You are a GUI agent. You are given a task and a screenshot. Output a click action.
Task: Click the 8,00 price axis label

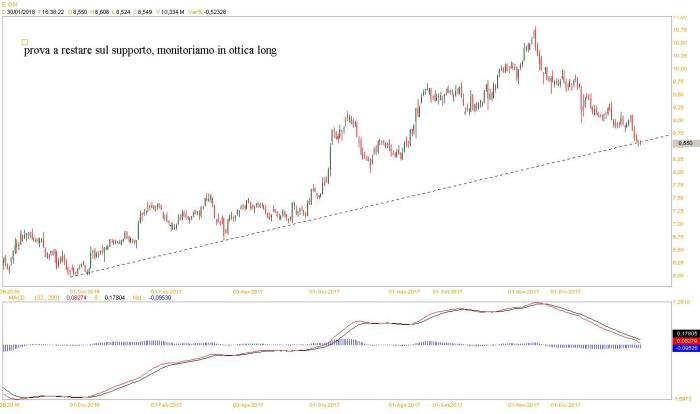tap(679, 172)
